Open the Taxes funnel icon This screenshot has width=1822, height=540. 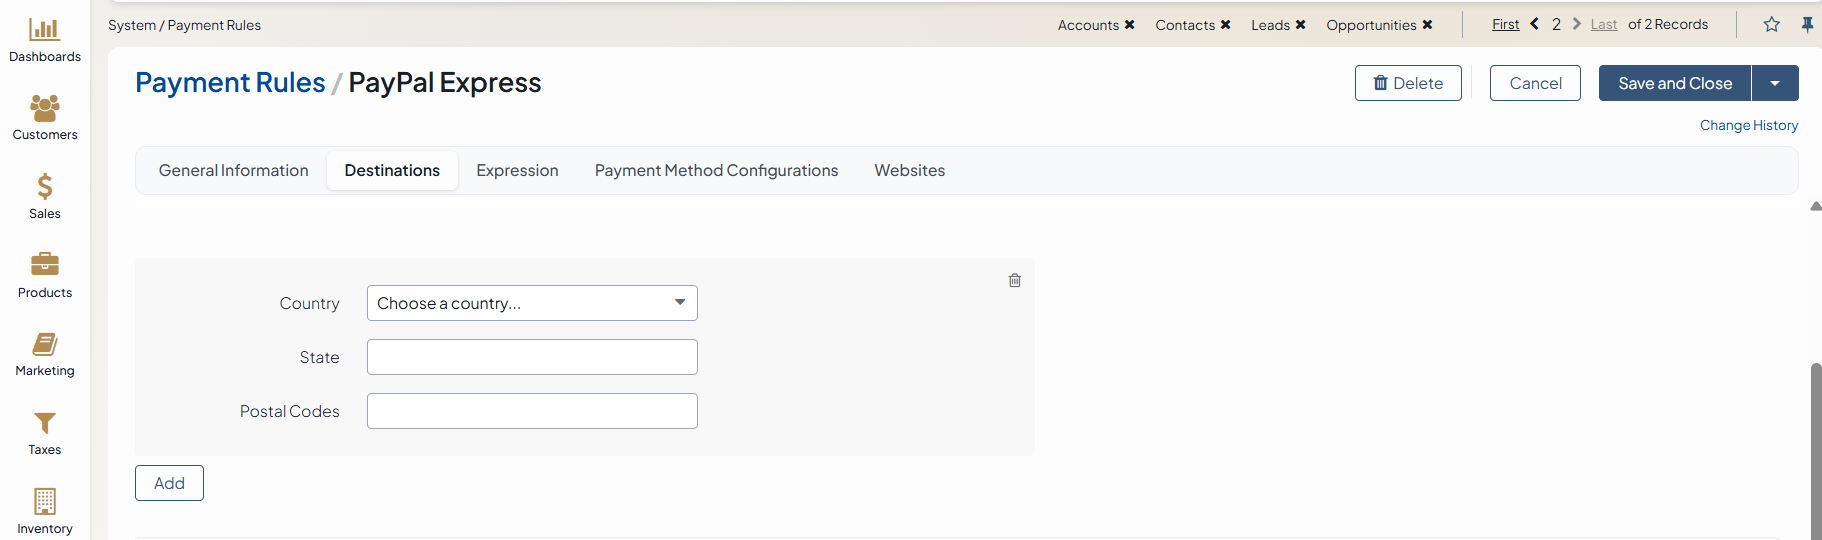point(44,423)
